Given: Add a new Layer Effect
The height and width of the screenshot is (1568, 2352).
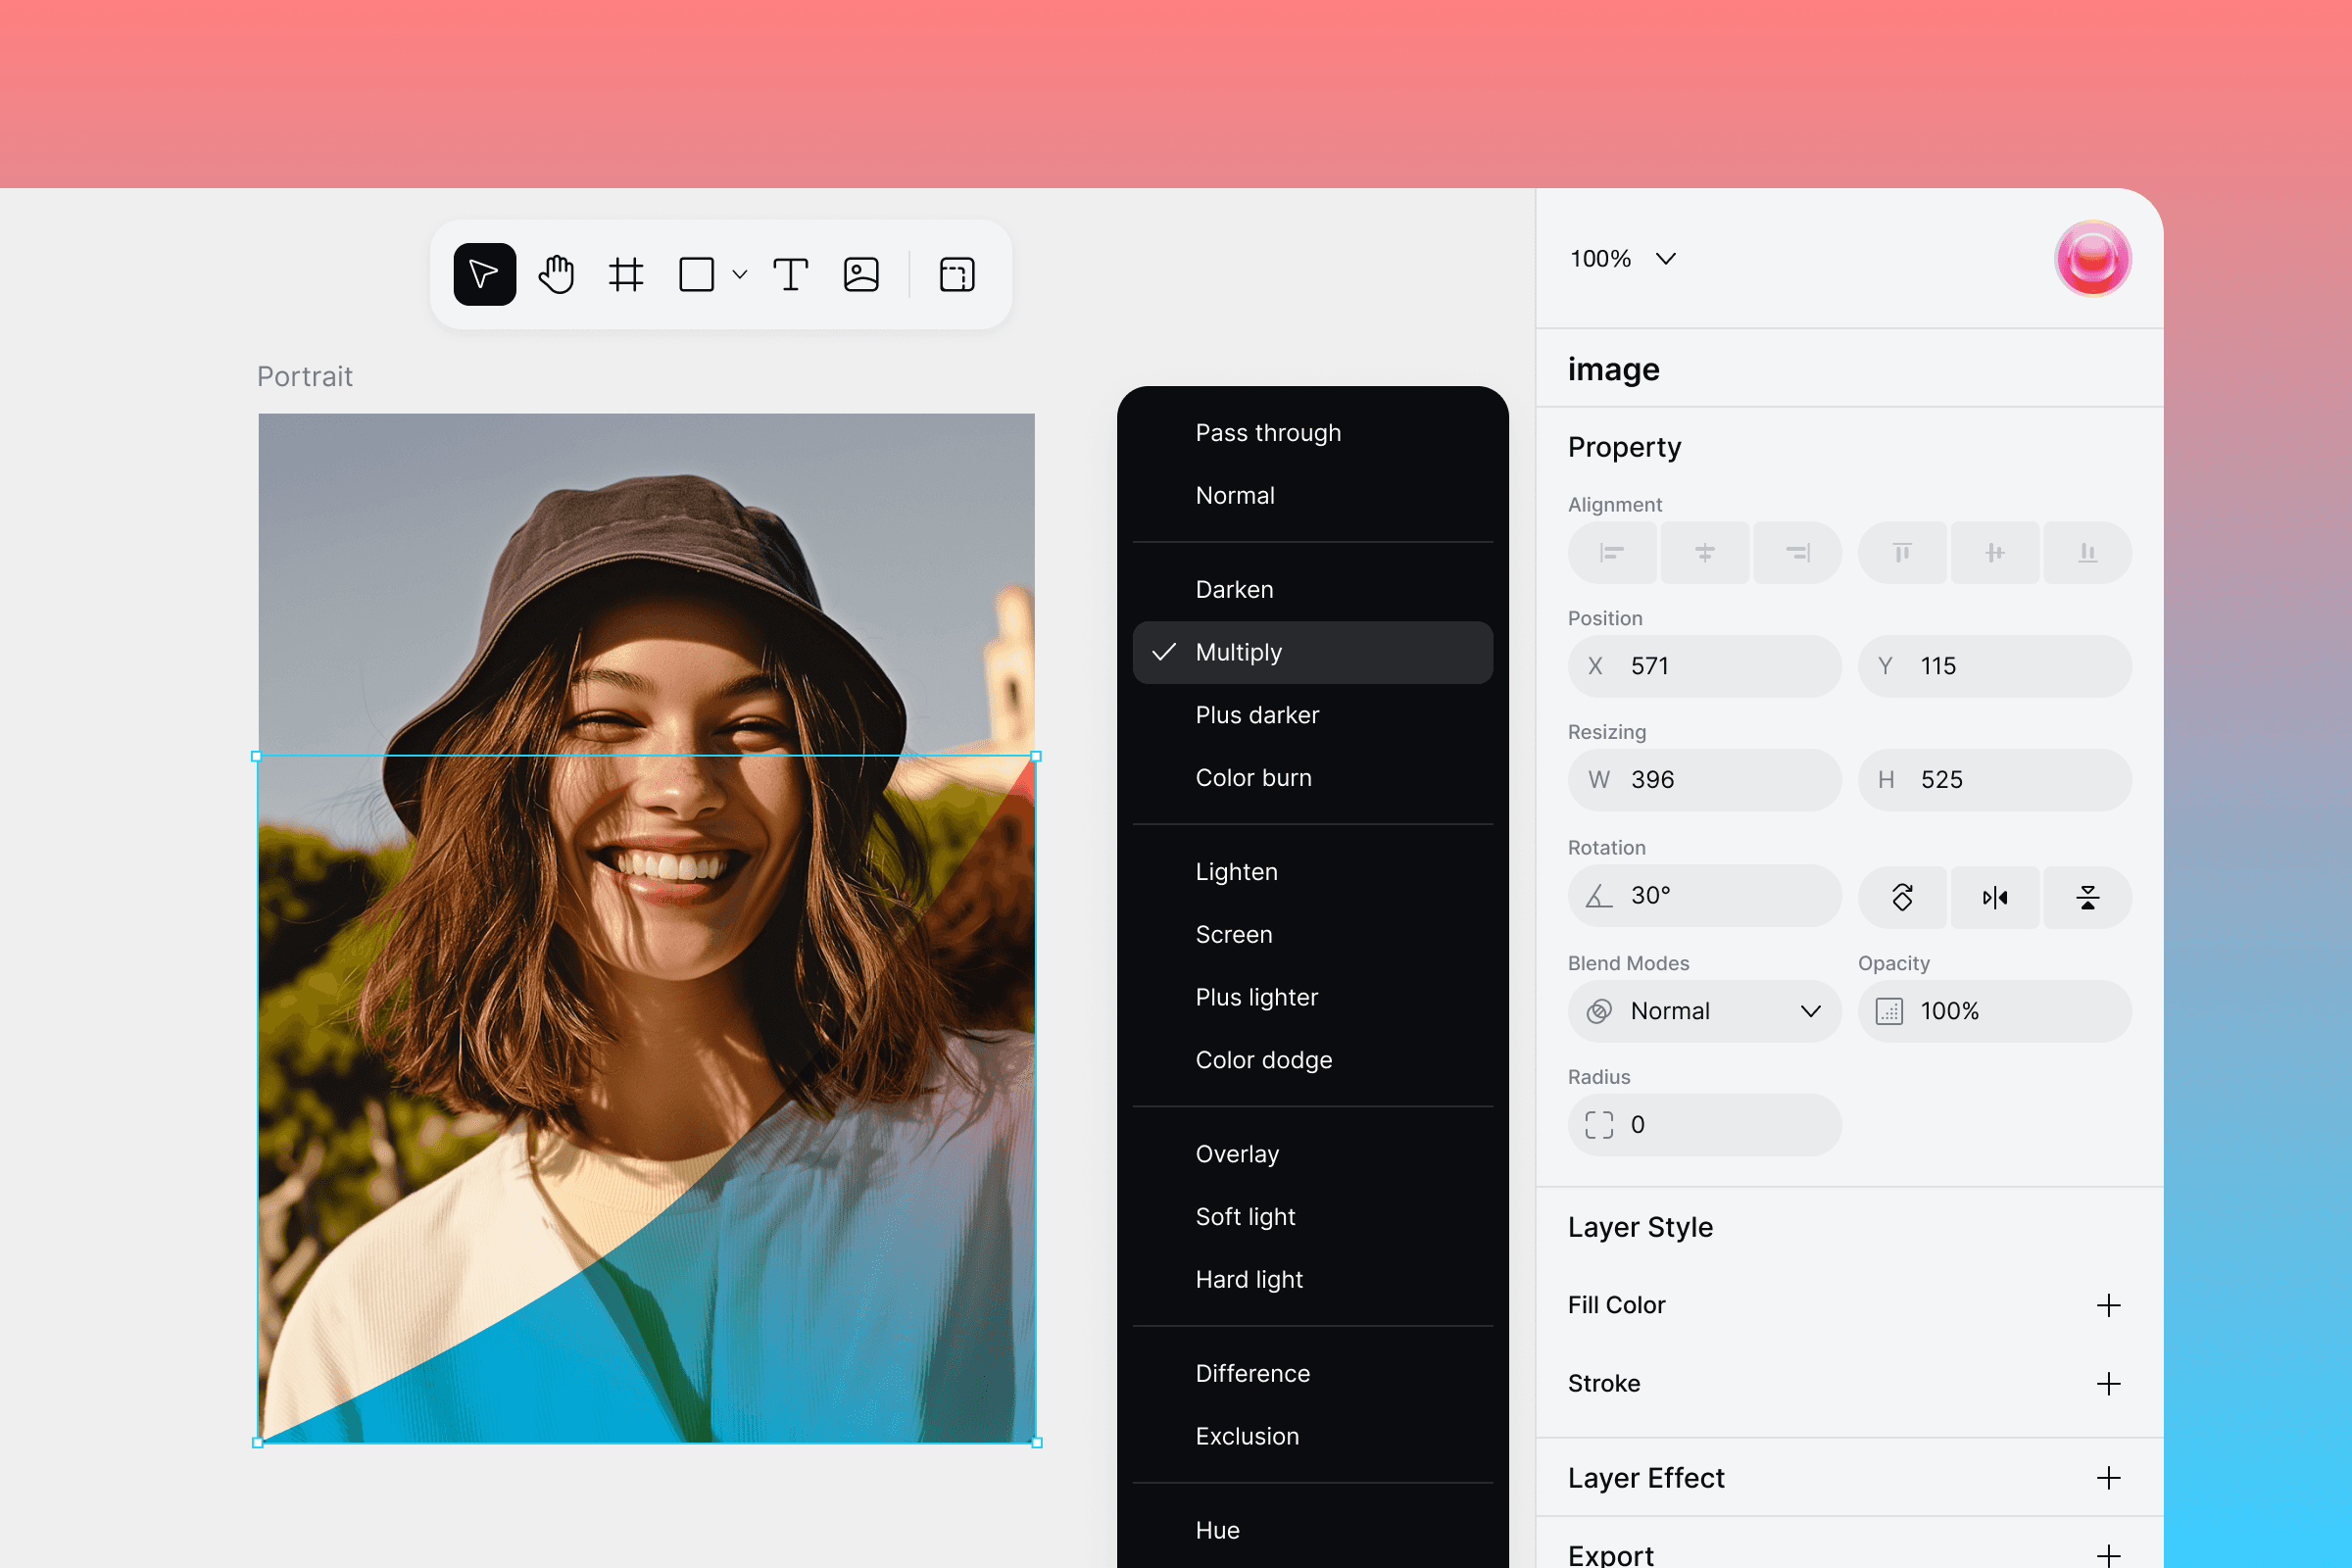Looking at the screenshot, I should click(x=2110, y=1478).
